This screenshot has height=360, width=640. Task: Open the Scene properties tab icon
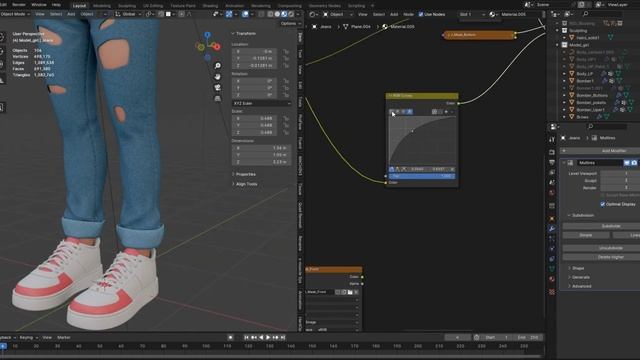click(x=552, y=182)
